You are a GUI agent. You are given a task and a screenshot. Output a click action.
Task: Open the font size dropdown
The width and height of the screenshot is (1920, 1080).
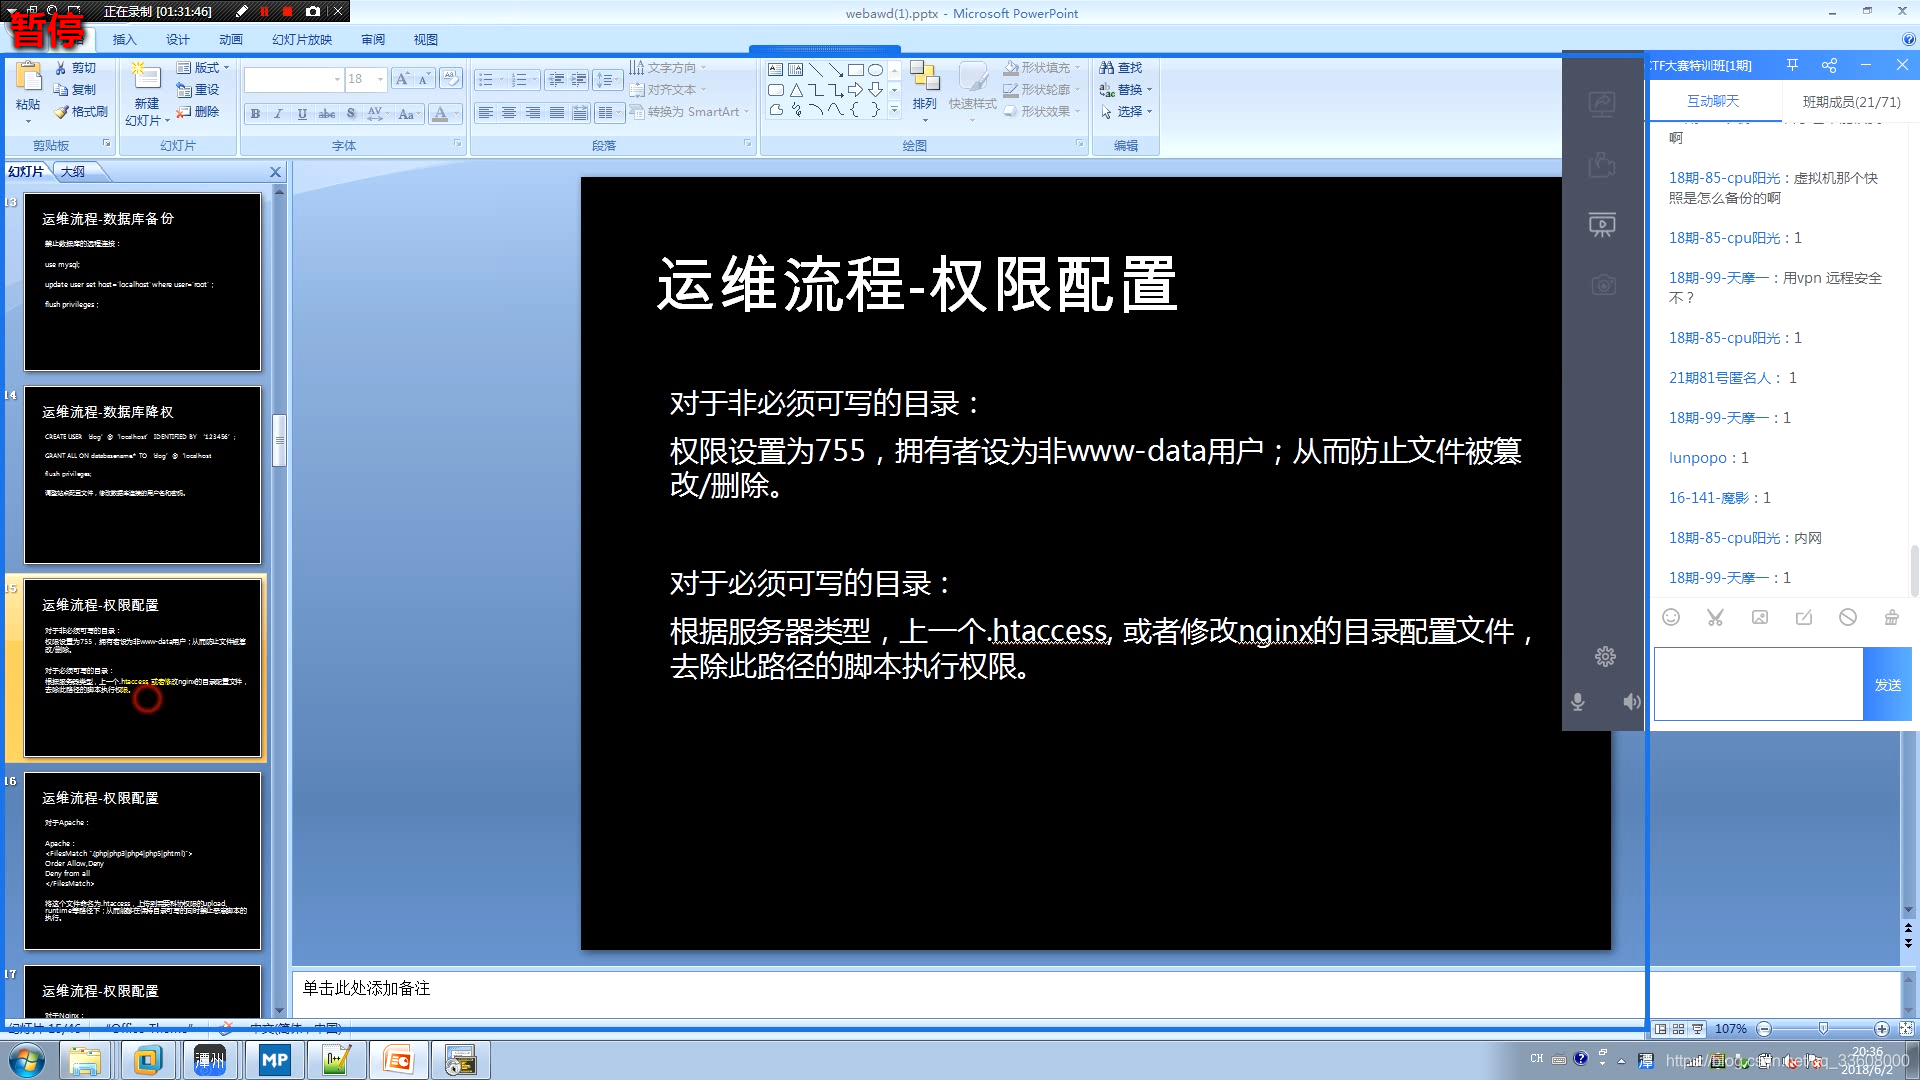(380, 79)
